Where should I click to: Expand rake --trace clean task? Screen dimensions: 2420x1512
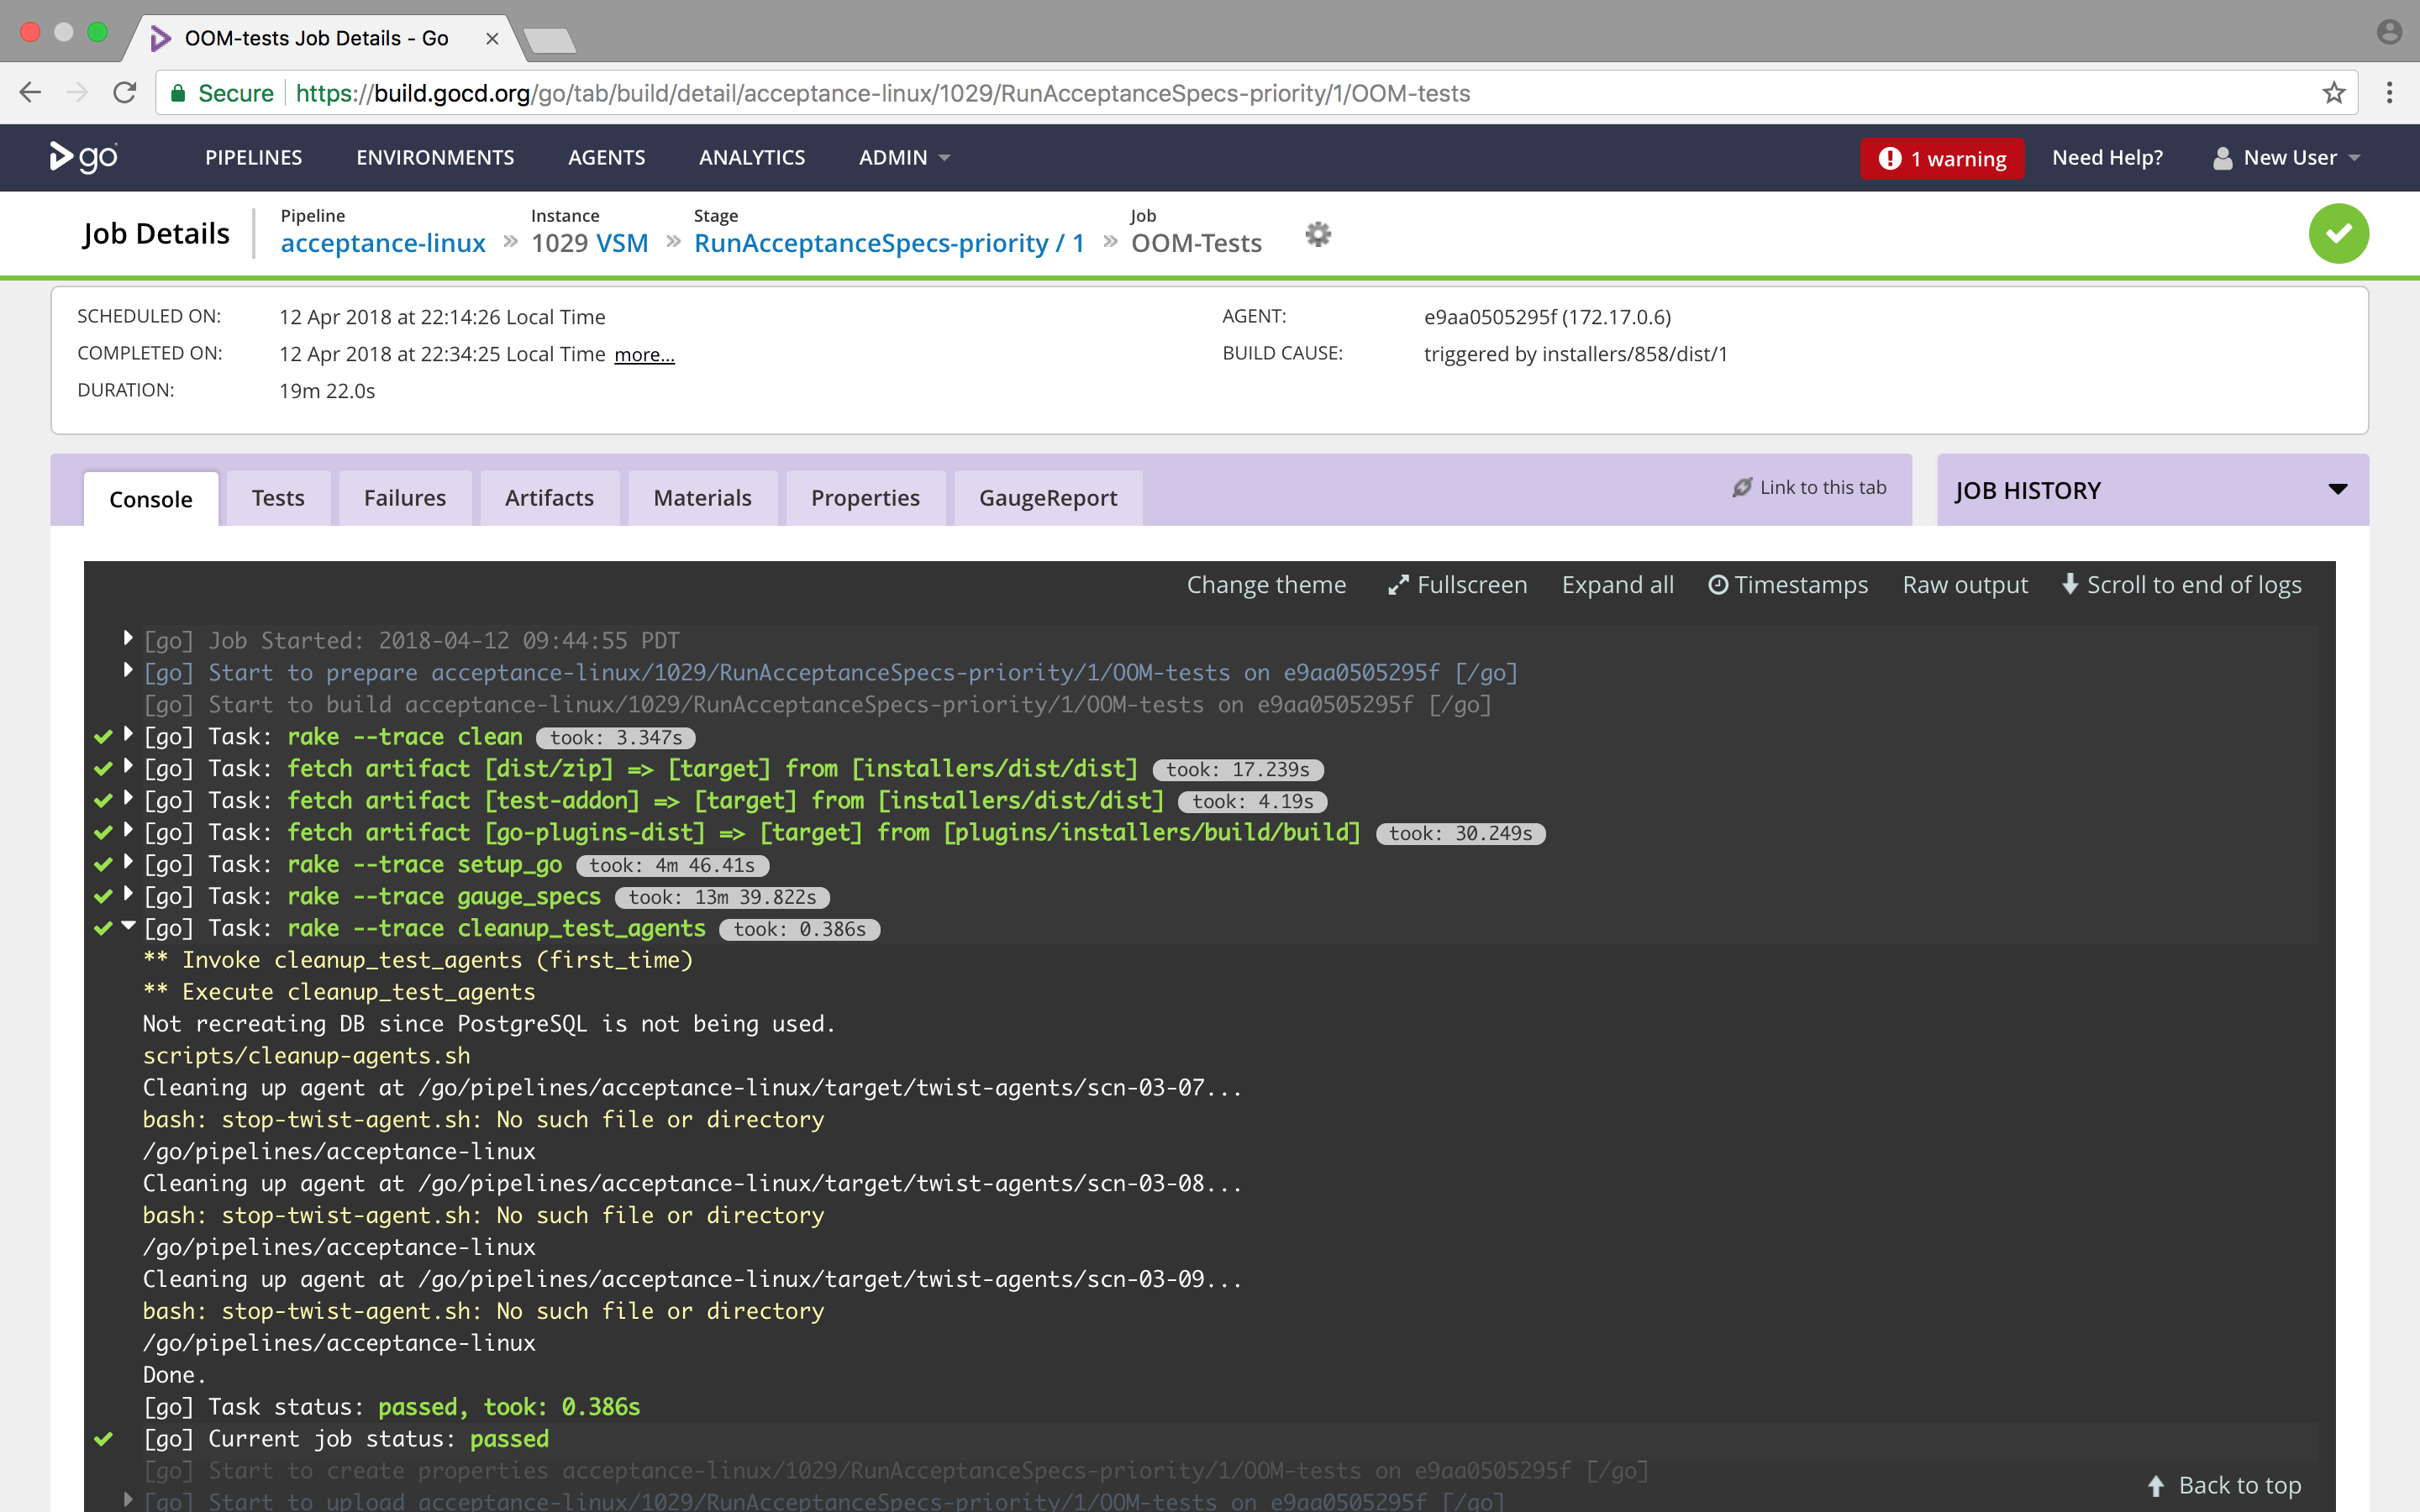(x=128, y=734)
